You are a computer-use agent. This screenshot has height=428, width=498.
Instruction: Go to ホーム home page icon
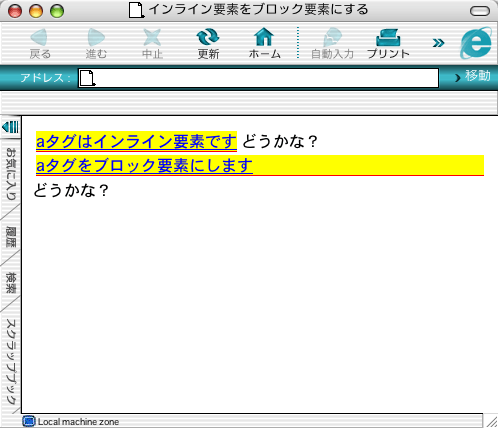click(264, 37)
